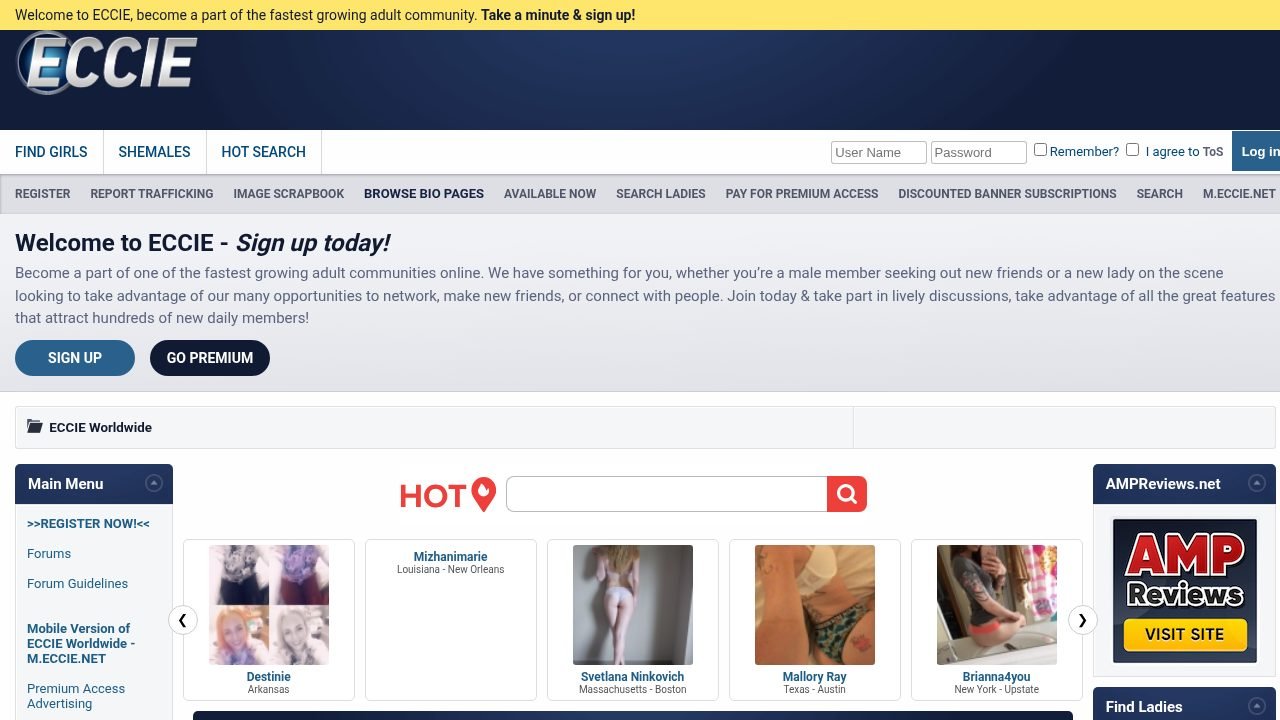Click the red magnifier search button
This screenshot has width=1280, height=720.
tap(847, 494)
